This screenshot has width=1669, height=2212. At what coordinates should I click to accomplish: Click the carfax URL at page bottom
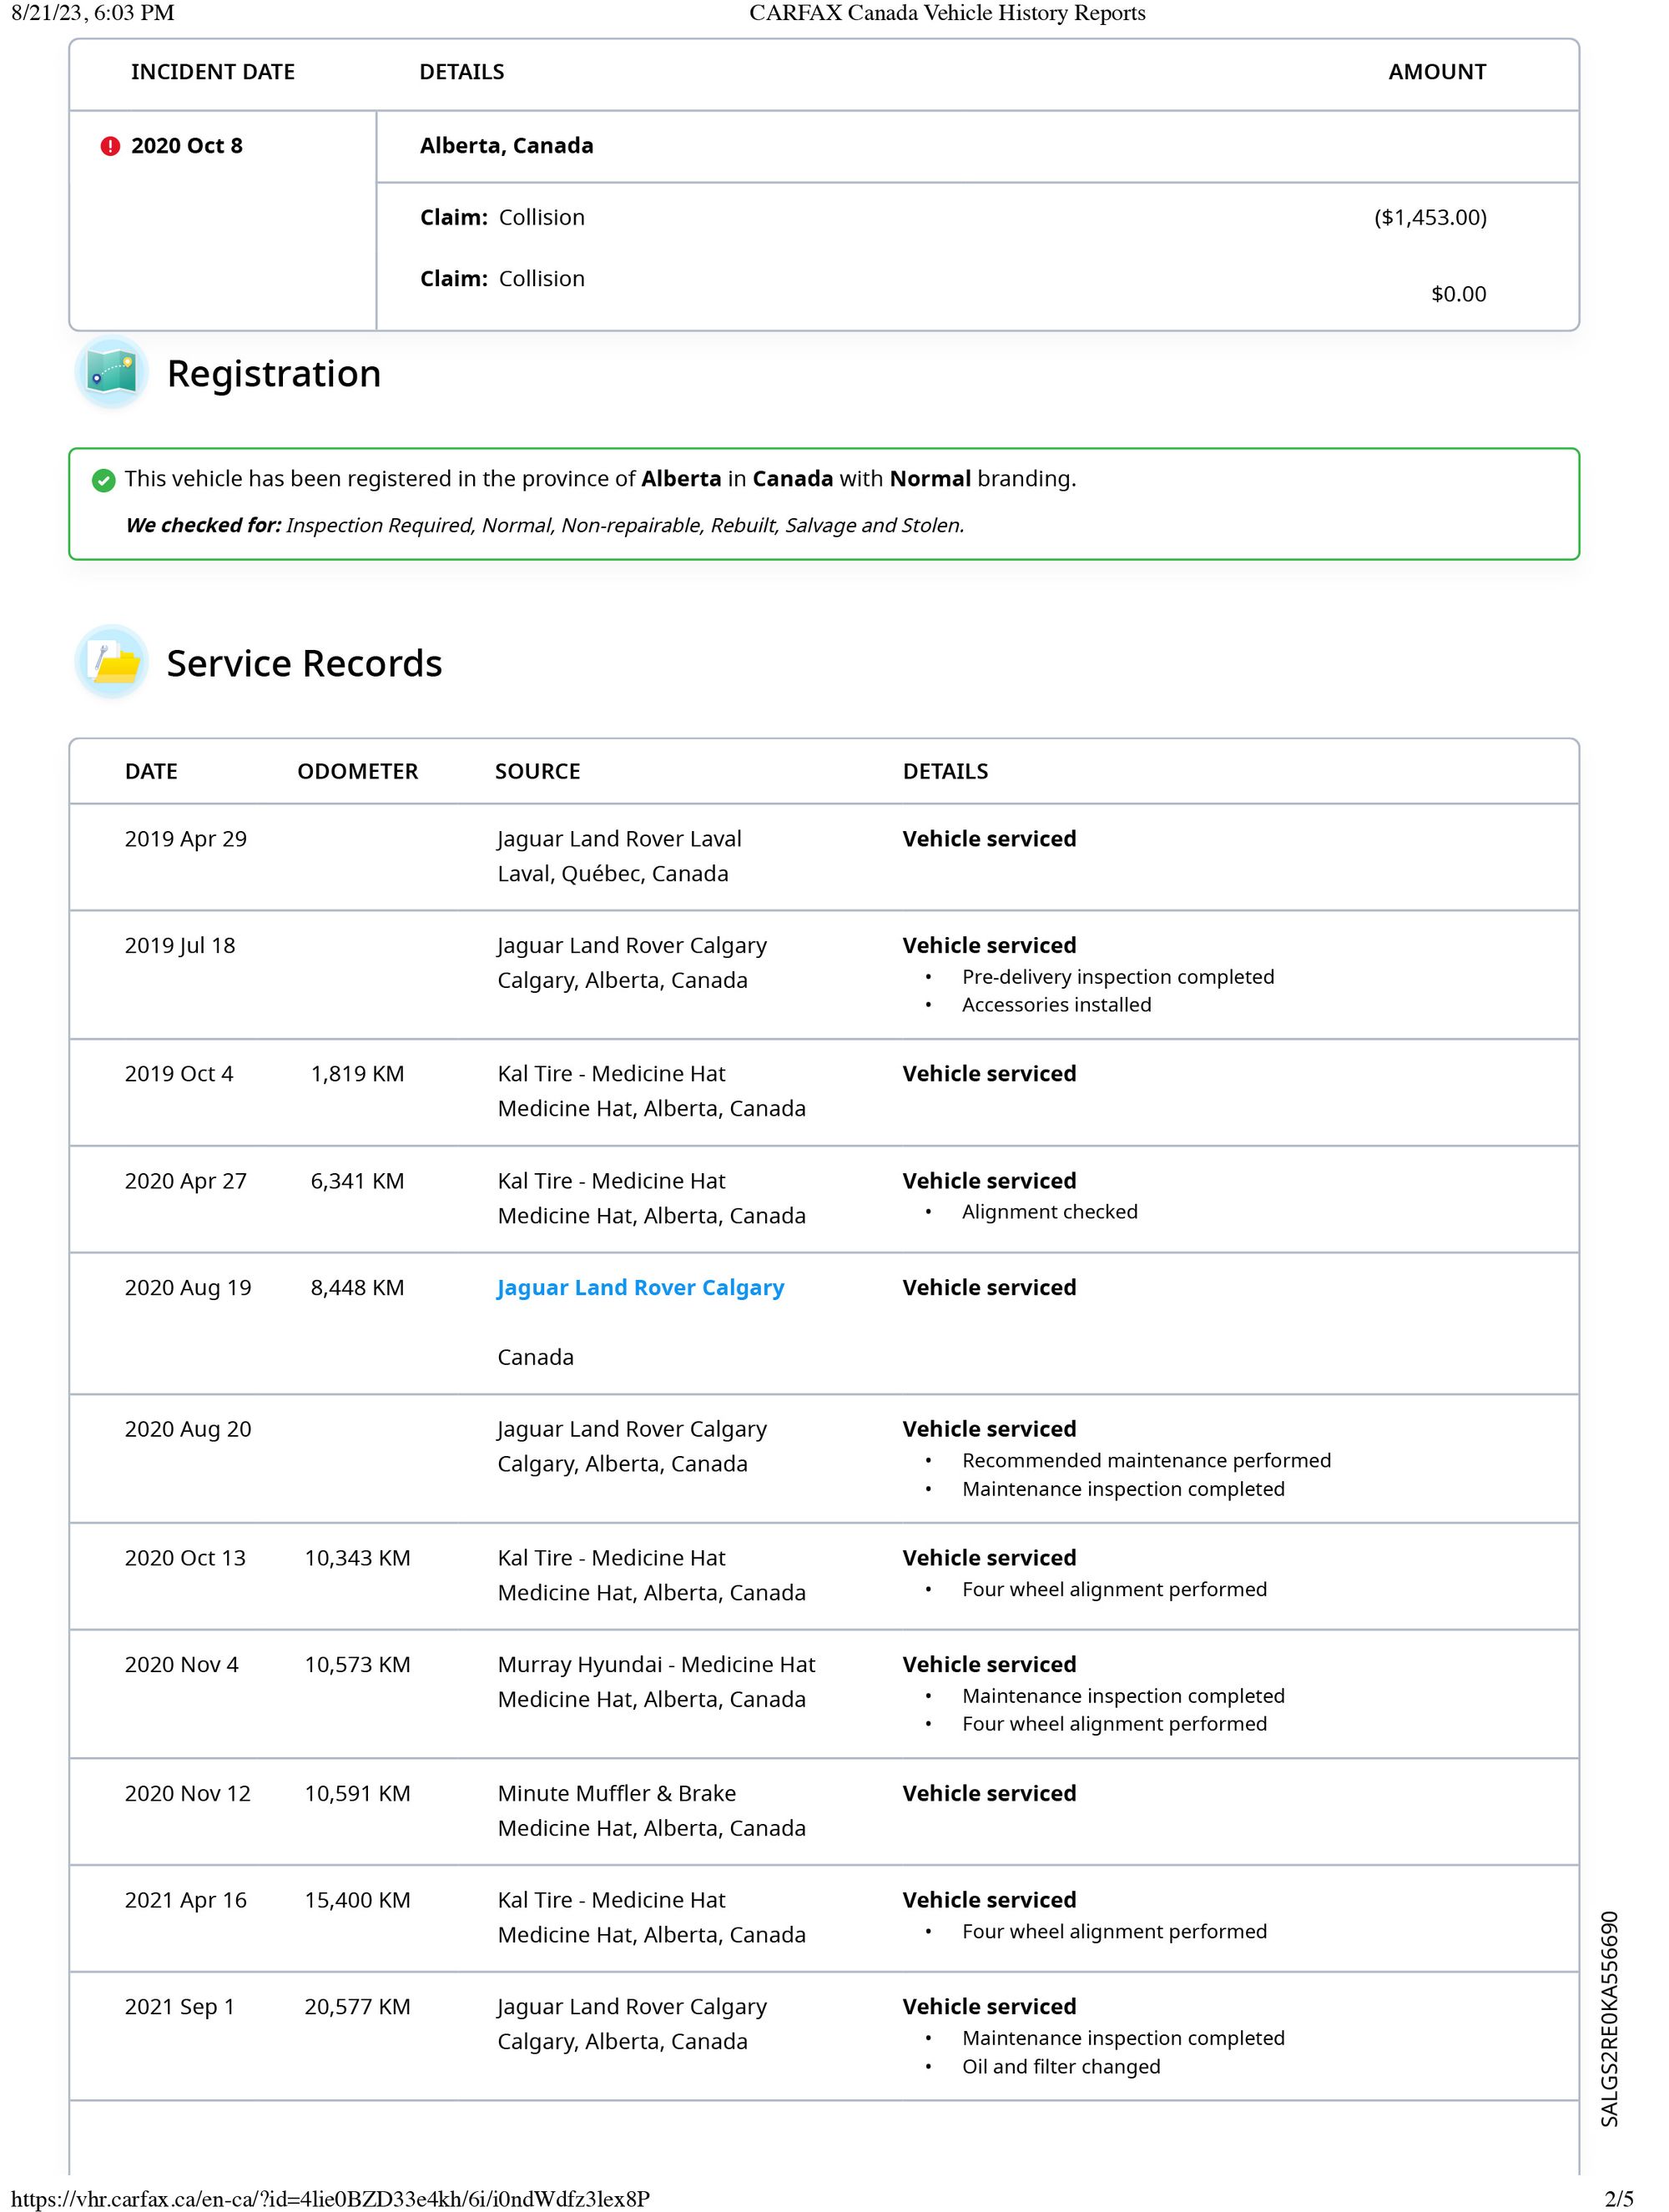click(x=330, y=2198)
